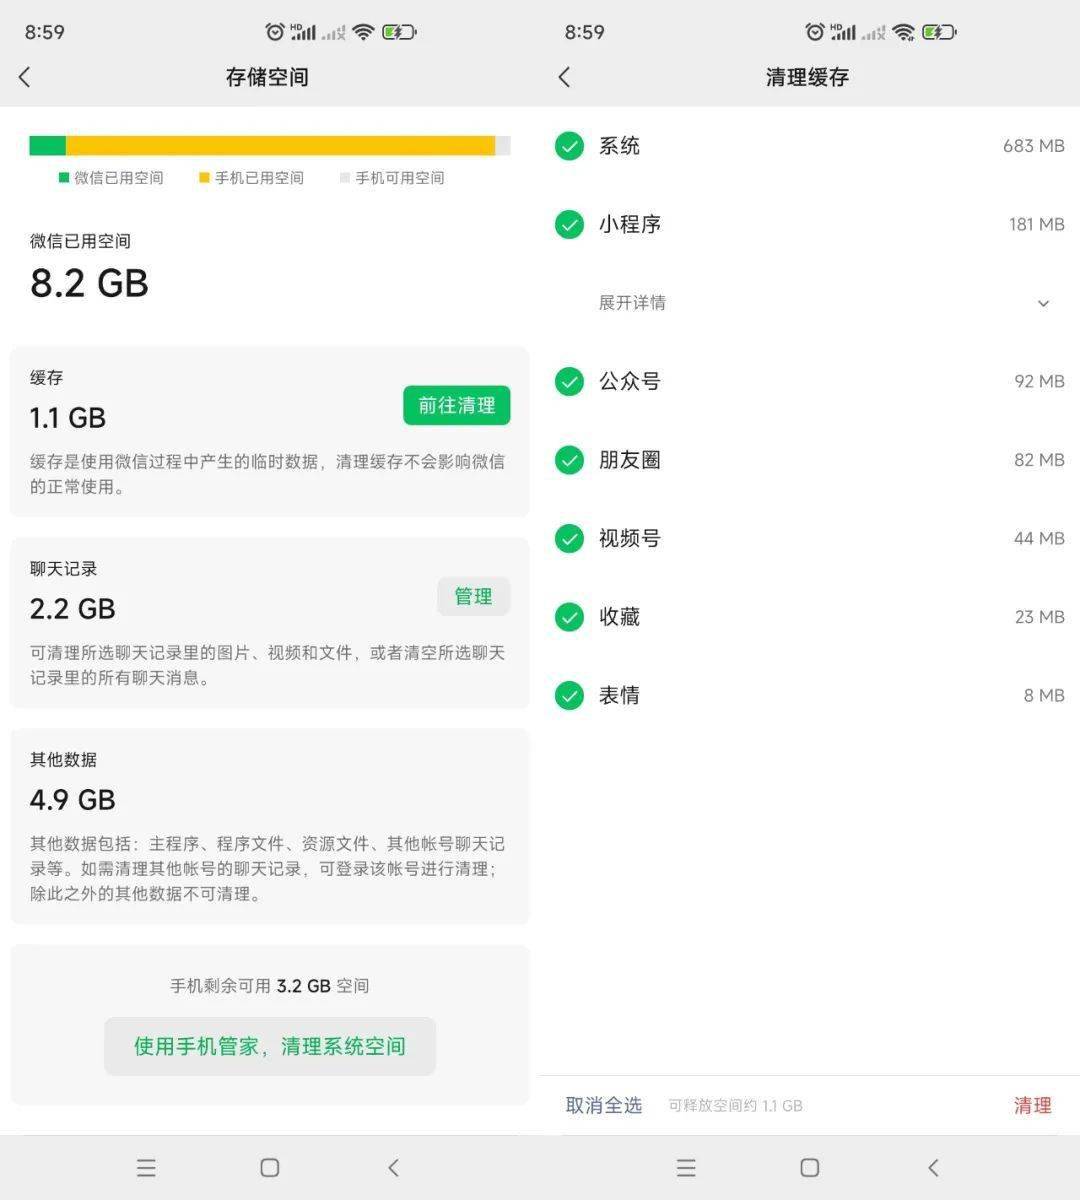
Task: Tap the 前往清理 button
Action: tap(457, 405)
